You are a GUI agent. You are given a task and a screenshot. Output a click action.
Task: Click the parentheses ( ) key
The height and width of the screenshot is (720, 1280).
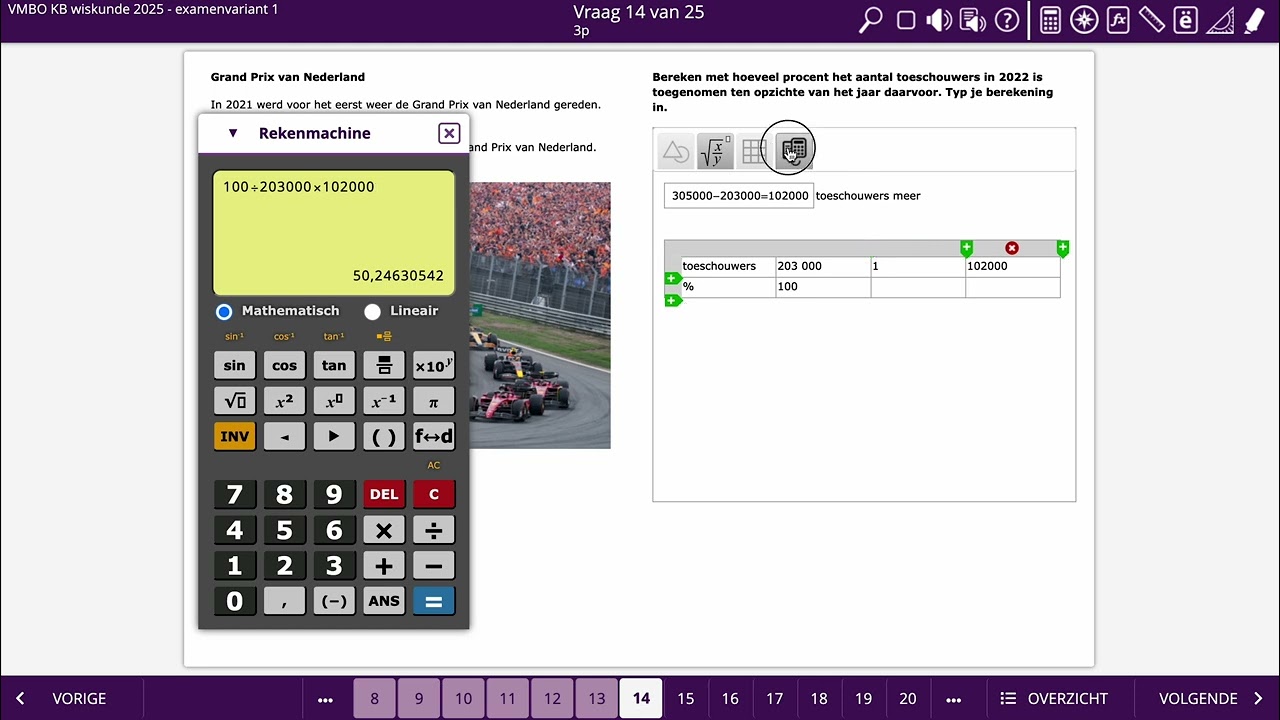[x=384, y=436]
